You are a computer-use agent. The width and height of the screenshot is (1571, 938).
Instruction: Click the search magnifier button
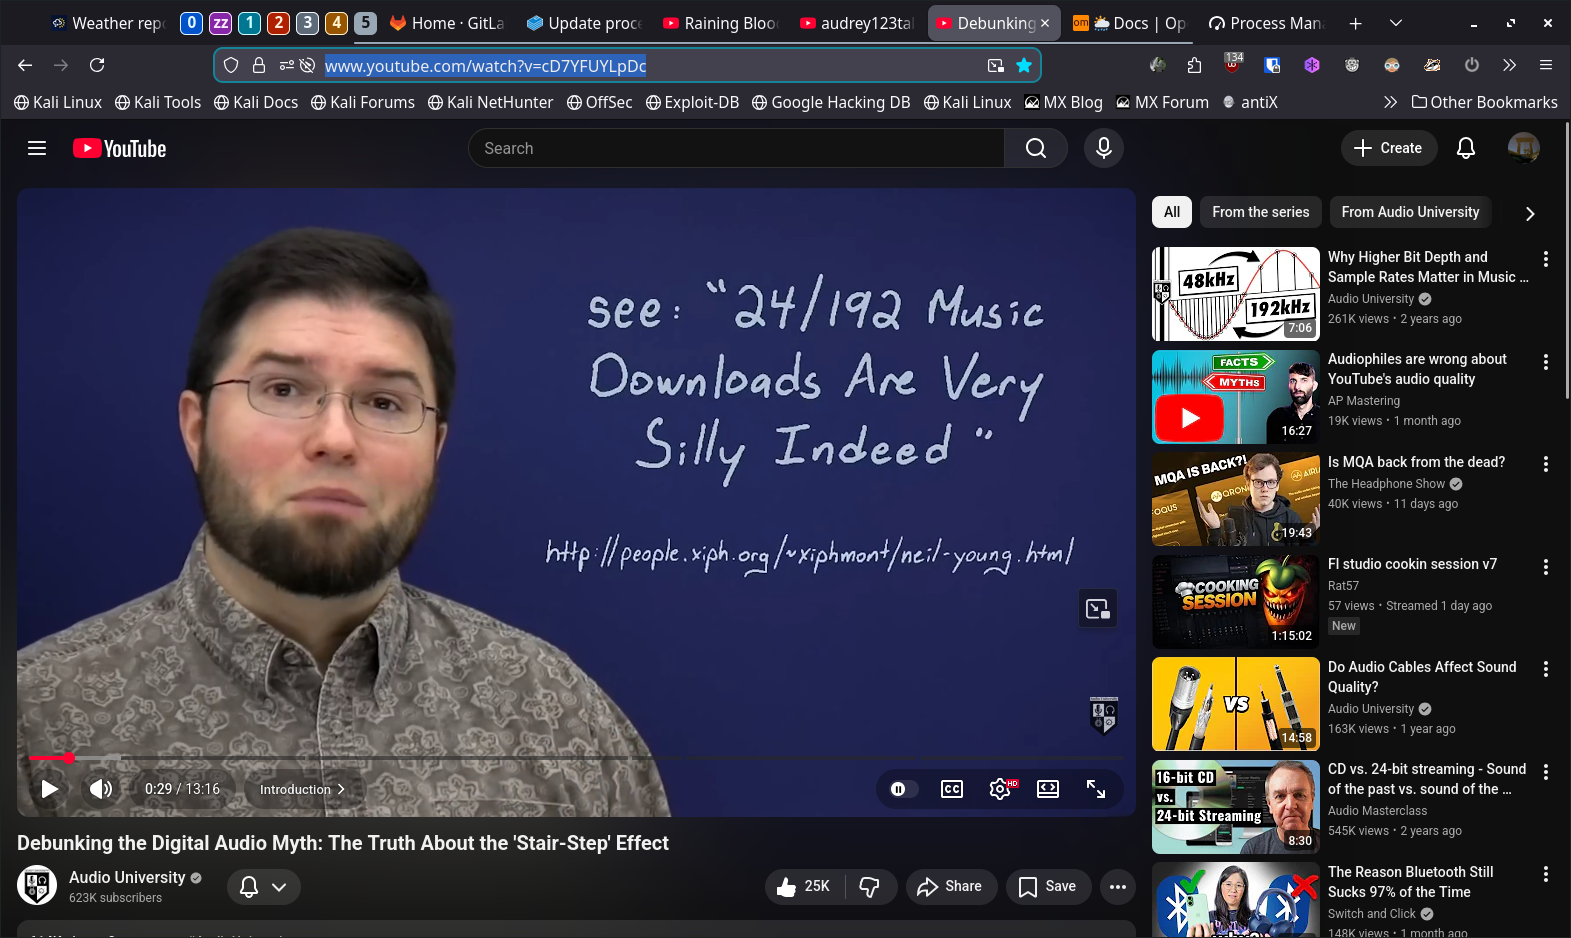(1036, 148)
